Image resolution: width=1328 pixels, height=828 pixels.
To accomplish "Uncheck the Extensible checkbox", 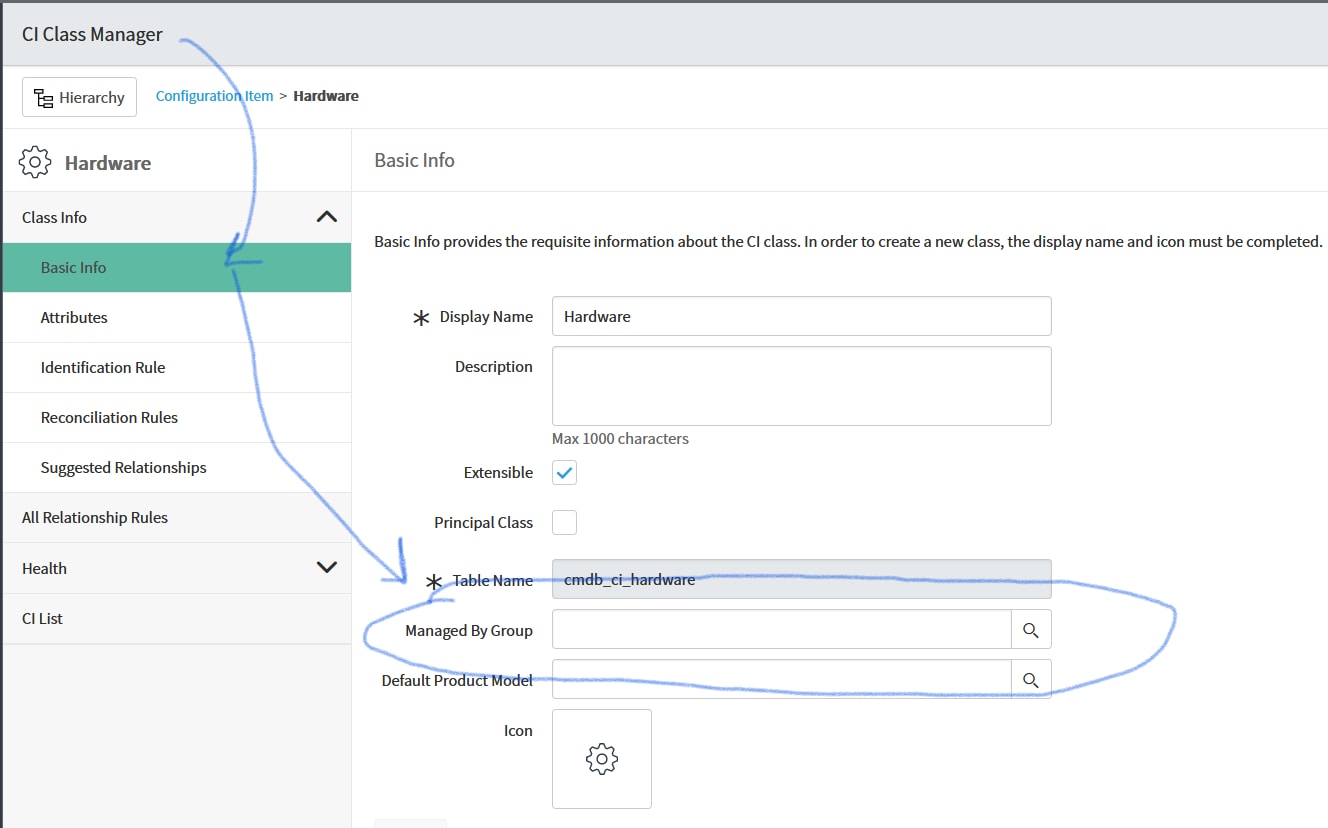I will (x=563, y=472).
